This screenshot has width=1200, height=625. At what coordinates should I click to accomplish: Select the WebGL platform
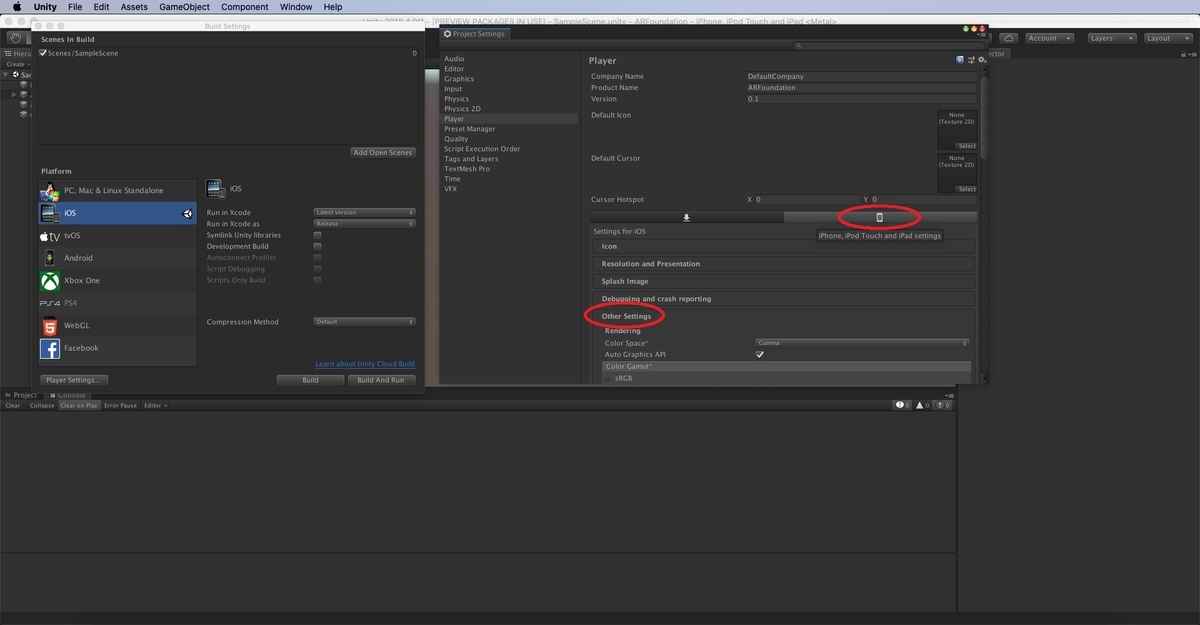pos(117,326)
